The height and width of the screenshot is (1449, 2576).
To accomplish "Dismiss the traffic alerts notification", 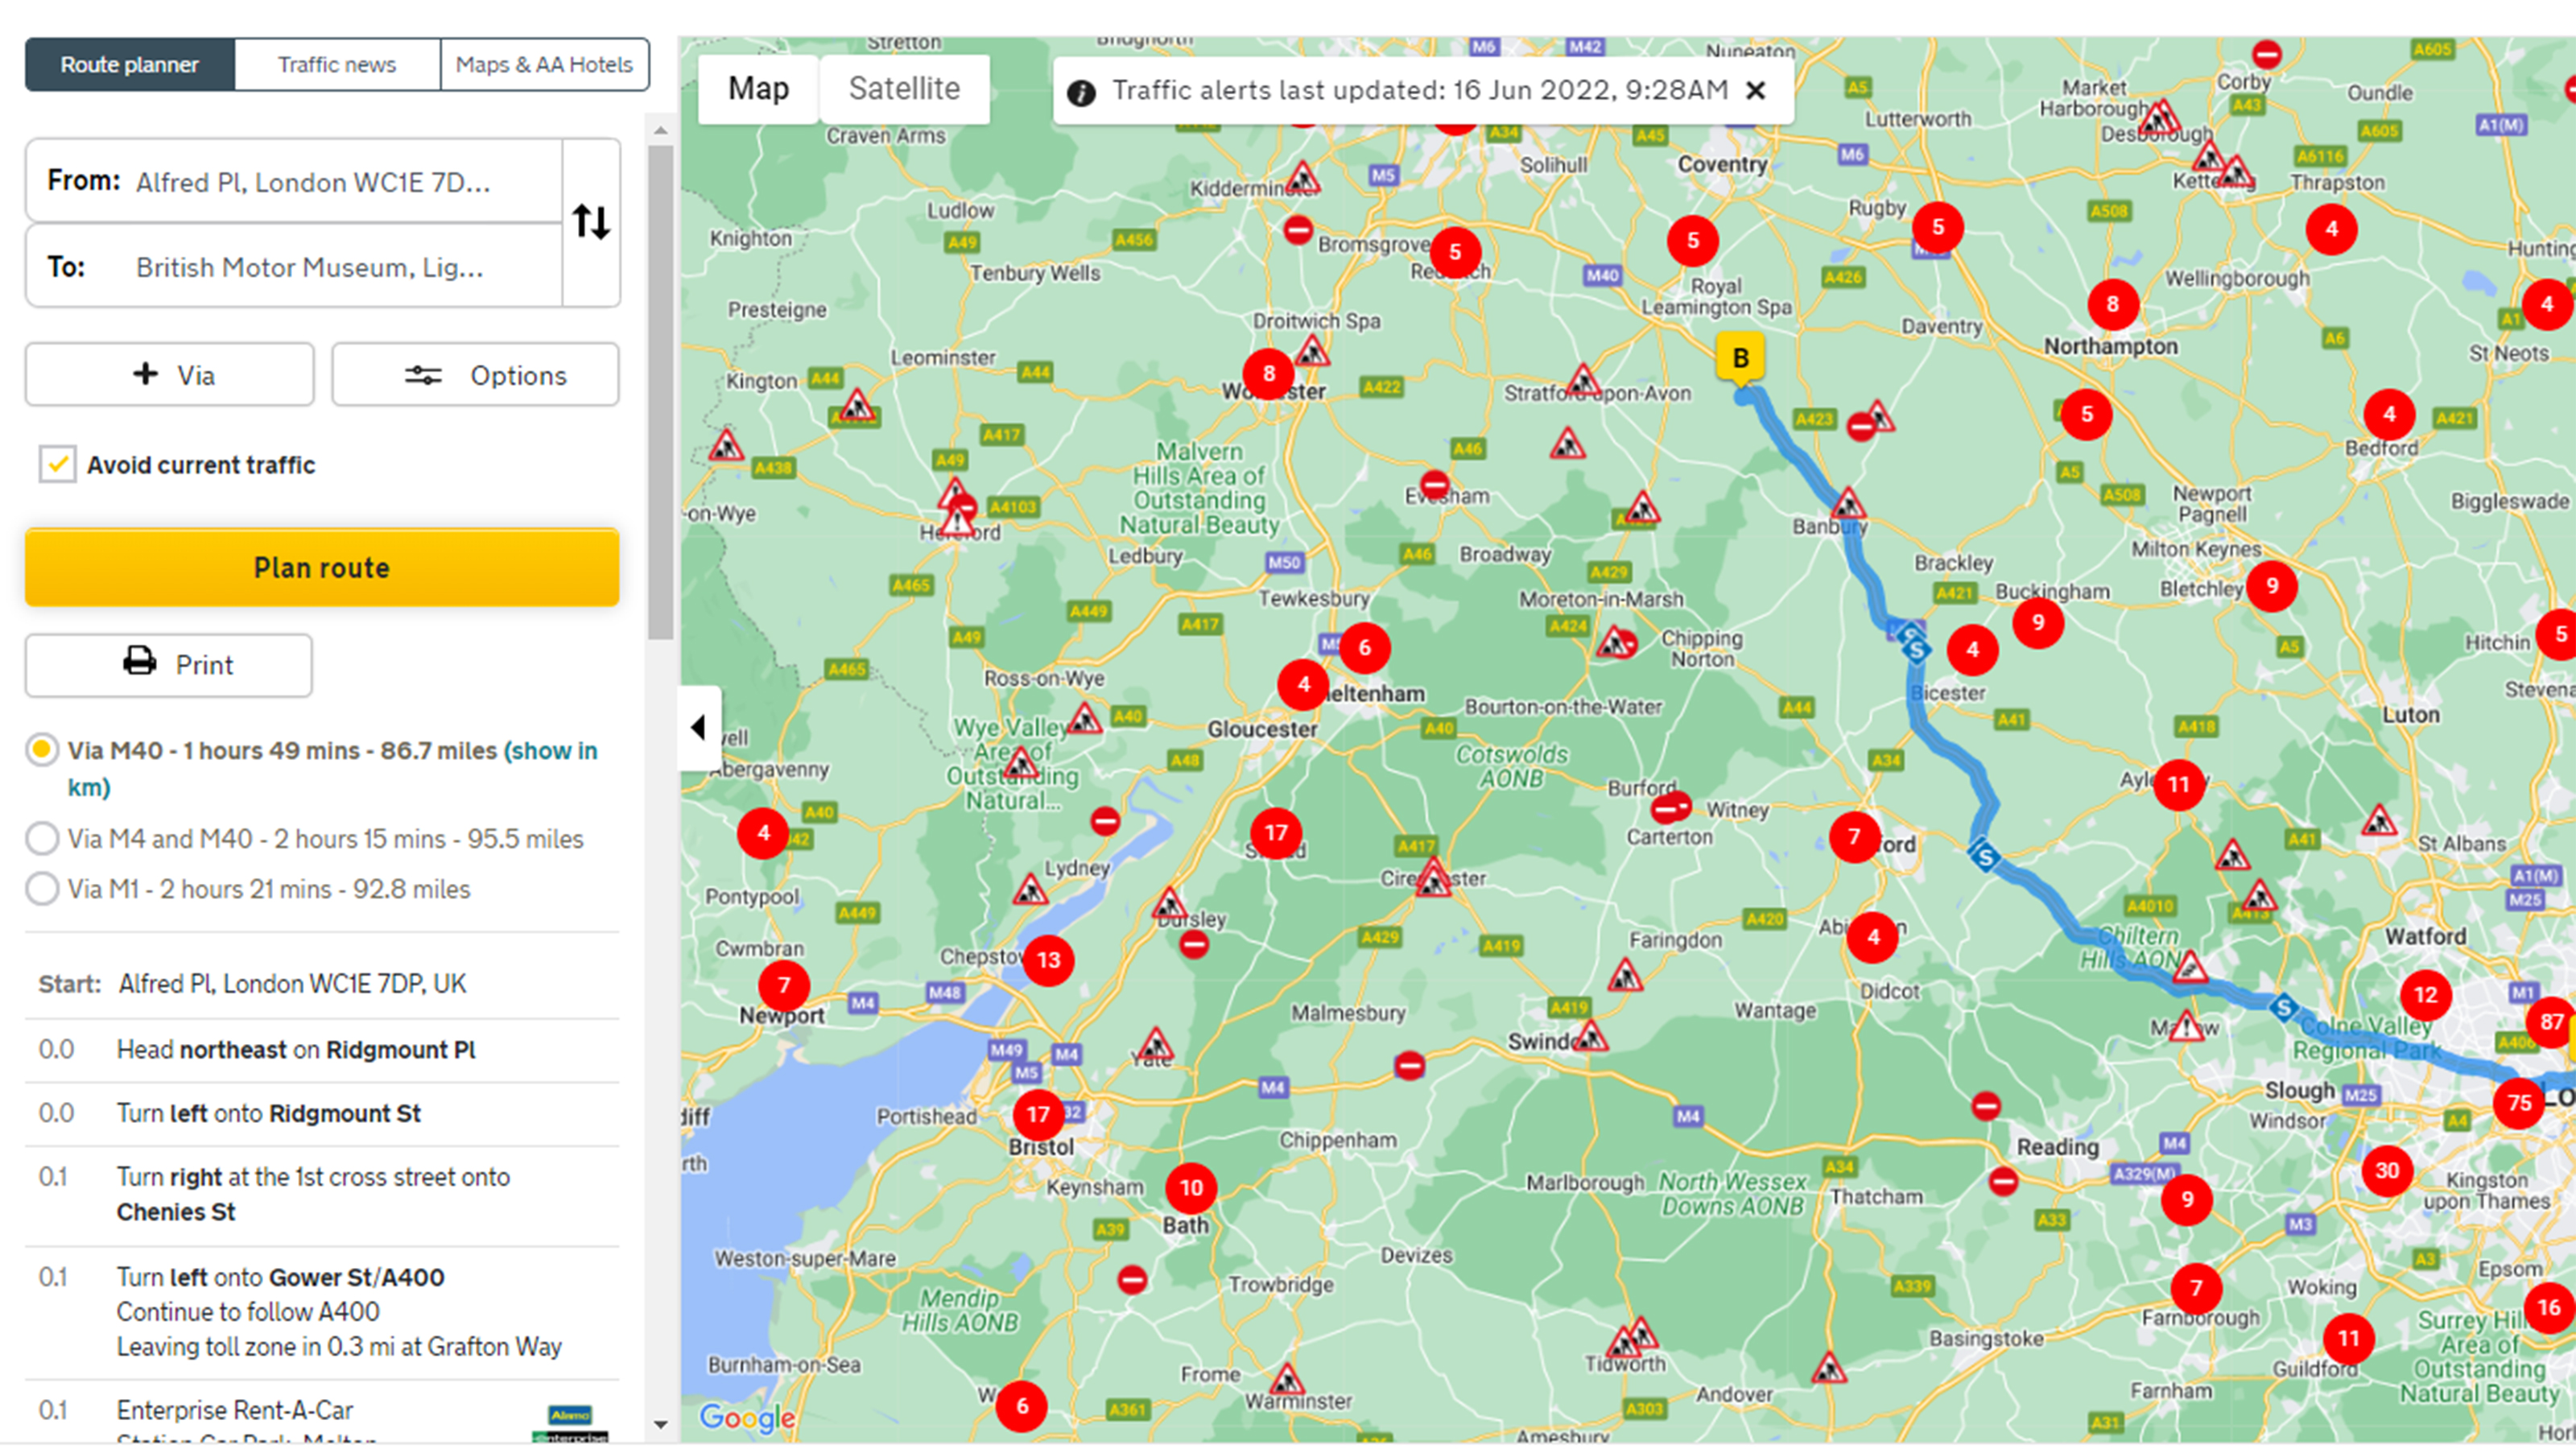I will (x=1755, y=90).
